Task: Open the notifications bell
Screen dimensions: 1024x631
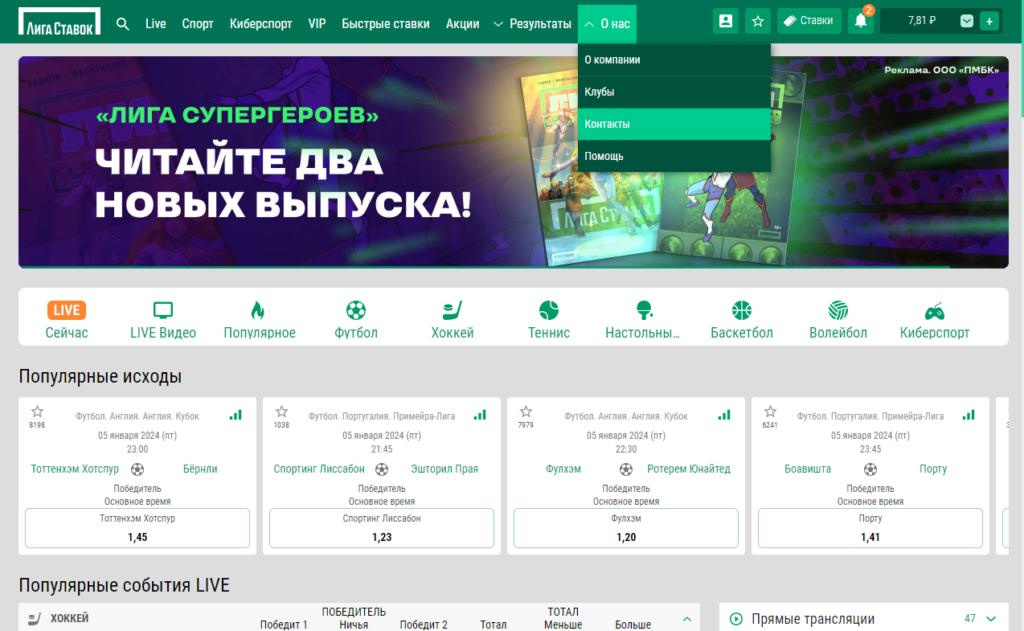Action: [x=861, y=21]
